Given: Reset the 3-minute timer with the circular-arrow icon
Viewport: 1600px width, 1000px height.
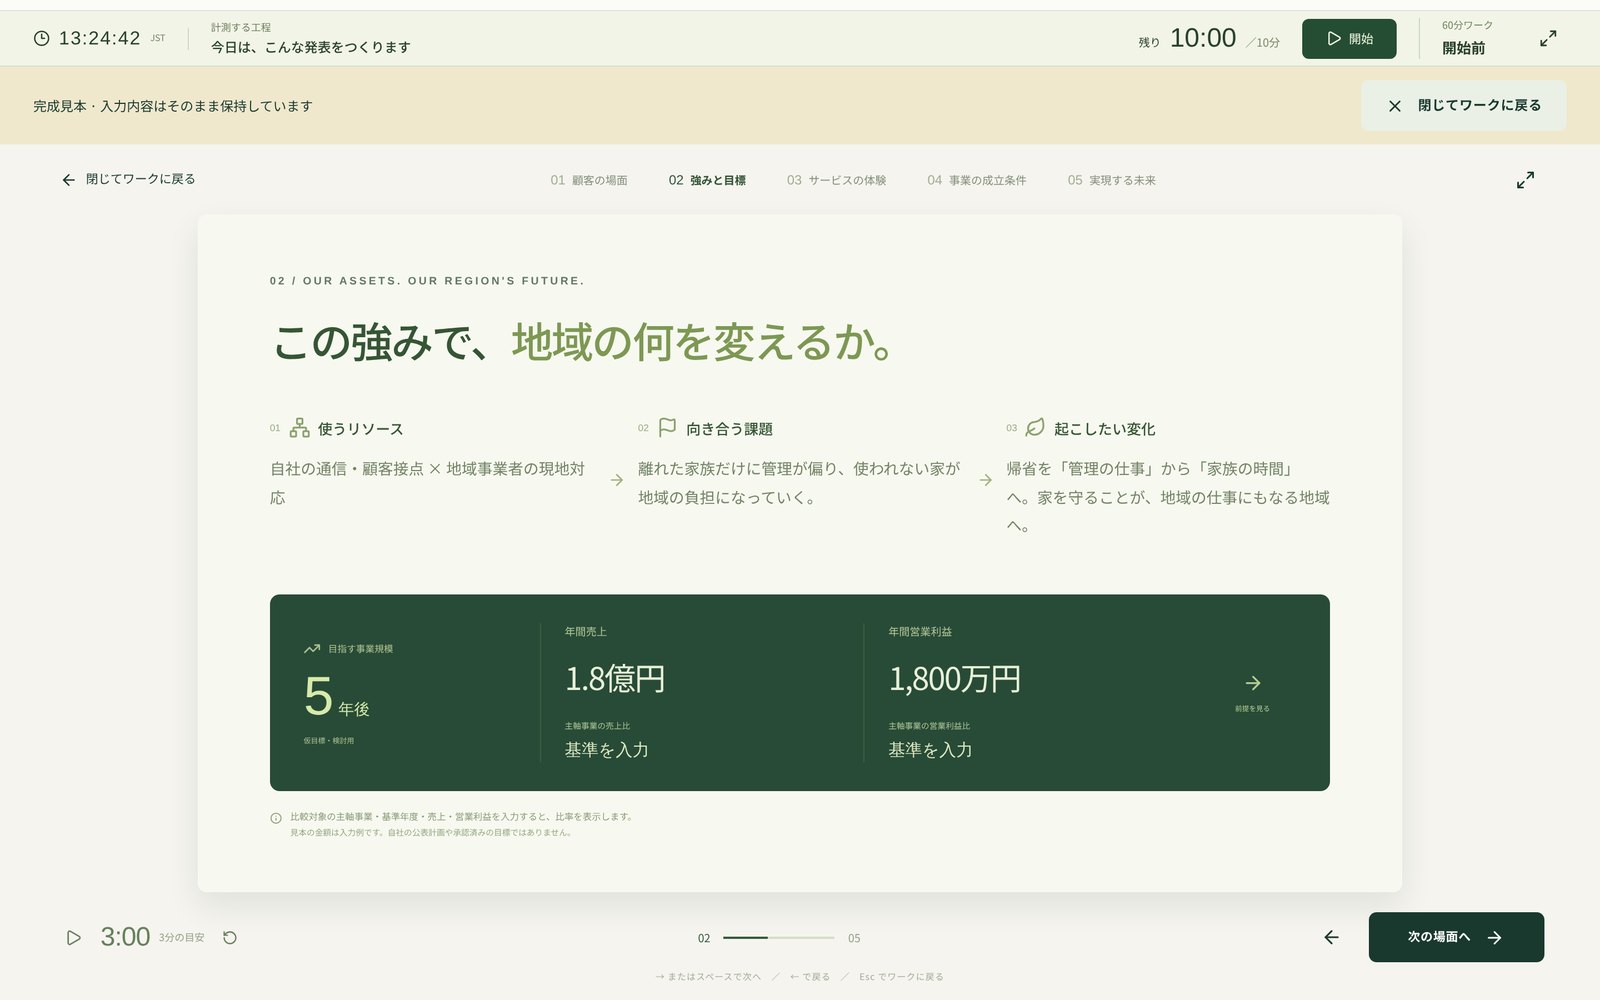Looking at the screenshot, I should (x=230, y=938).
